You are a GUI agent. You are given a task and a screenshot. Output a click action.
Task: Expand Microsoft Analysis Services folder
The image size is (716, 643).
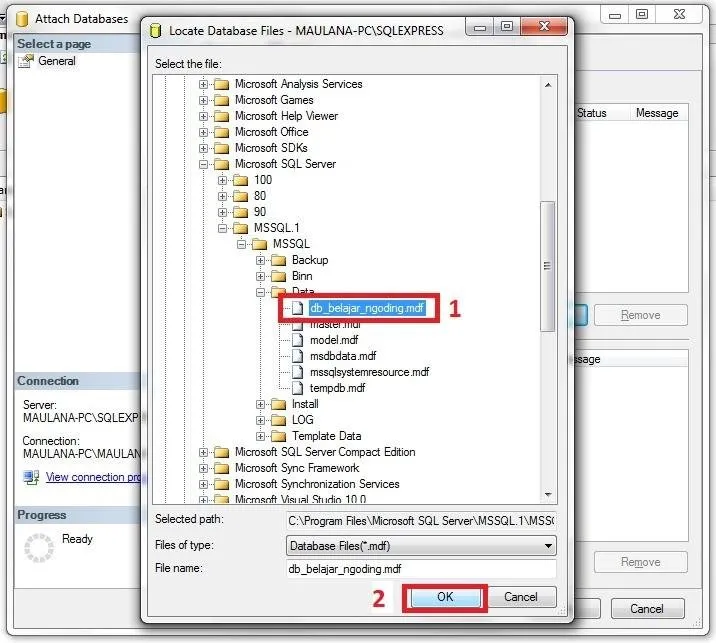[204, 84]
